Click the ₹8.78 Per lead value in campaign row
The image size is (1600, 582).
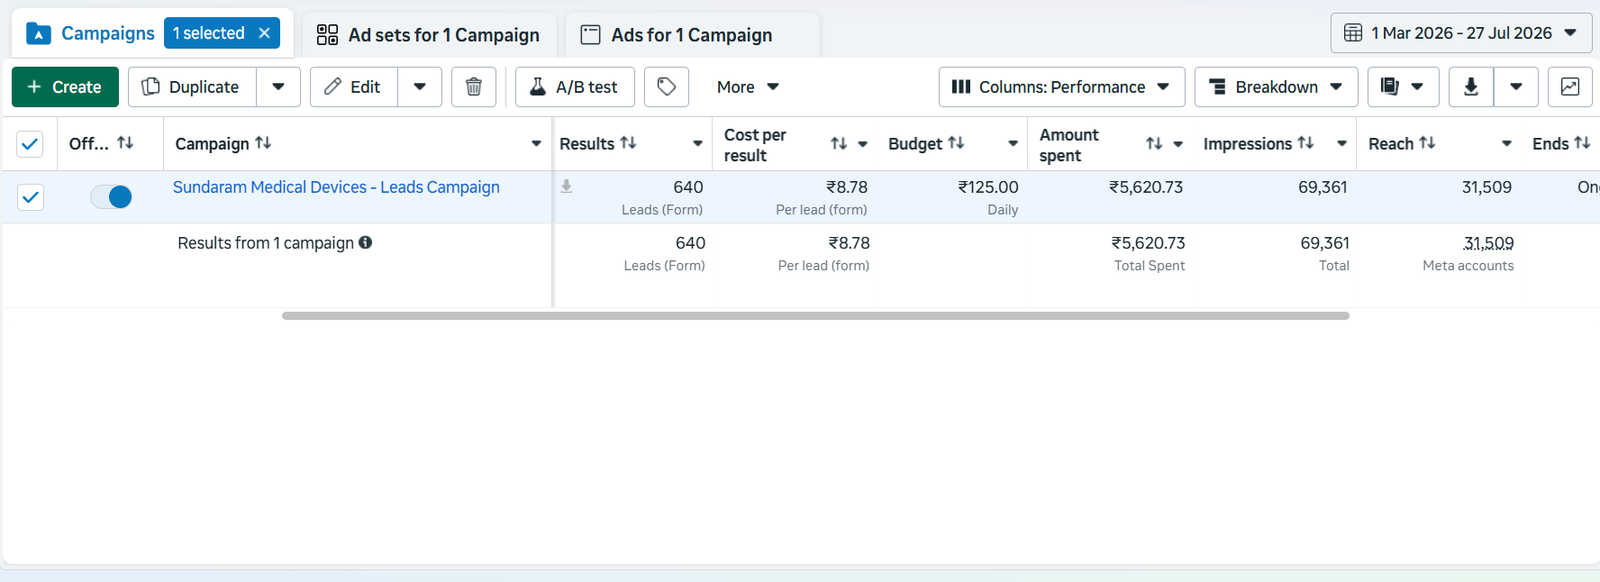[846, 187]
